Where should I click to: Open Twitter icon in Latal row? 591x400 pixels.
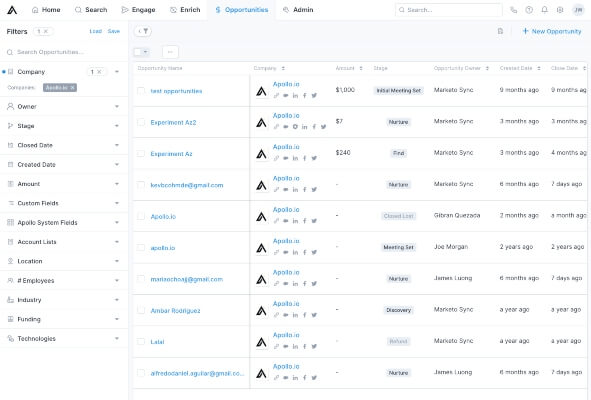[314, 346]
